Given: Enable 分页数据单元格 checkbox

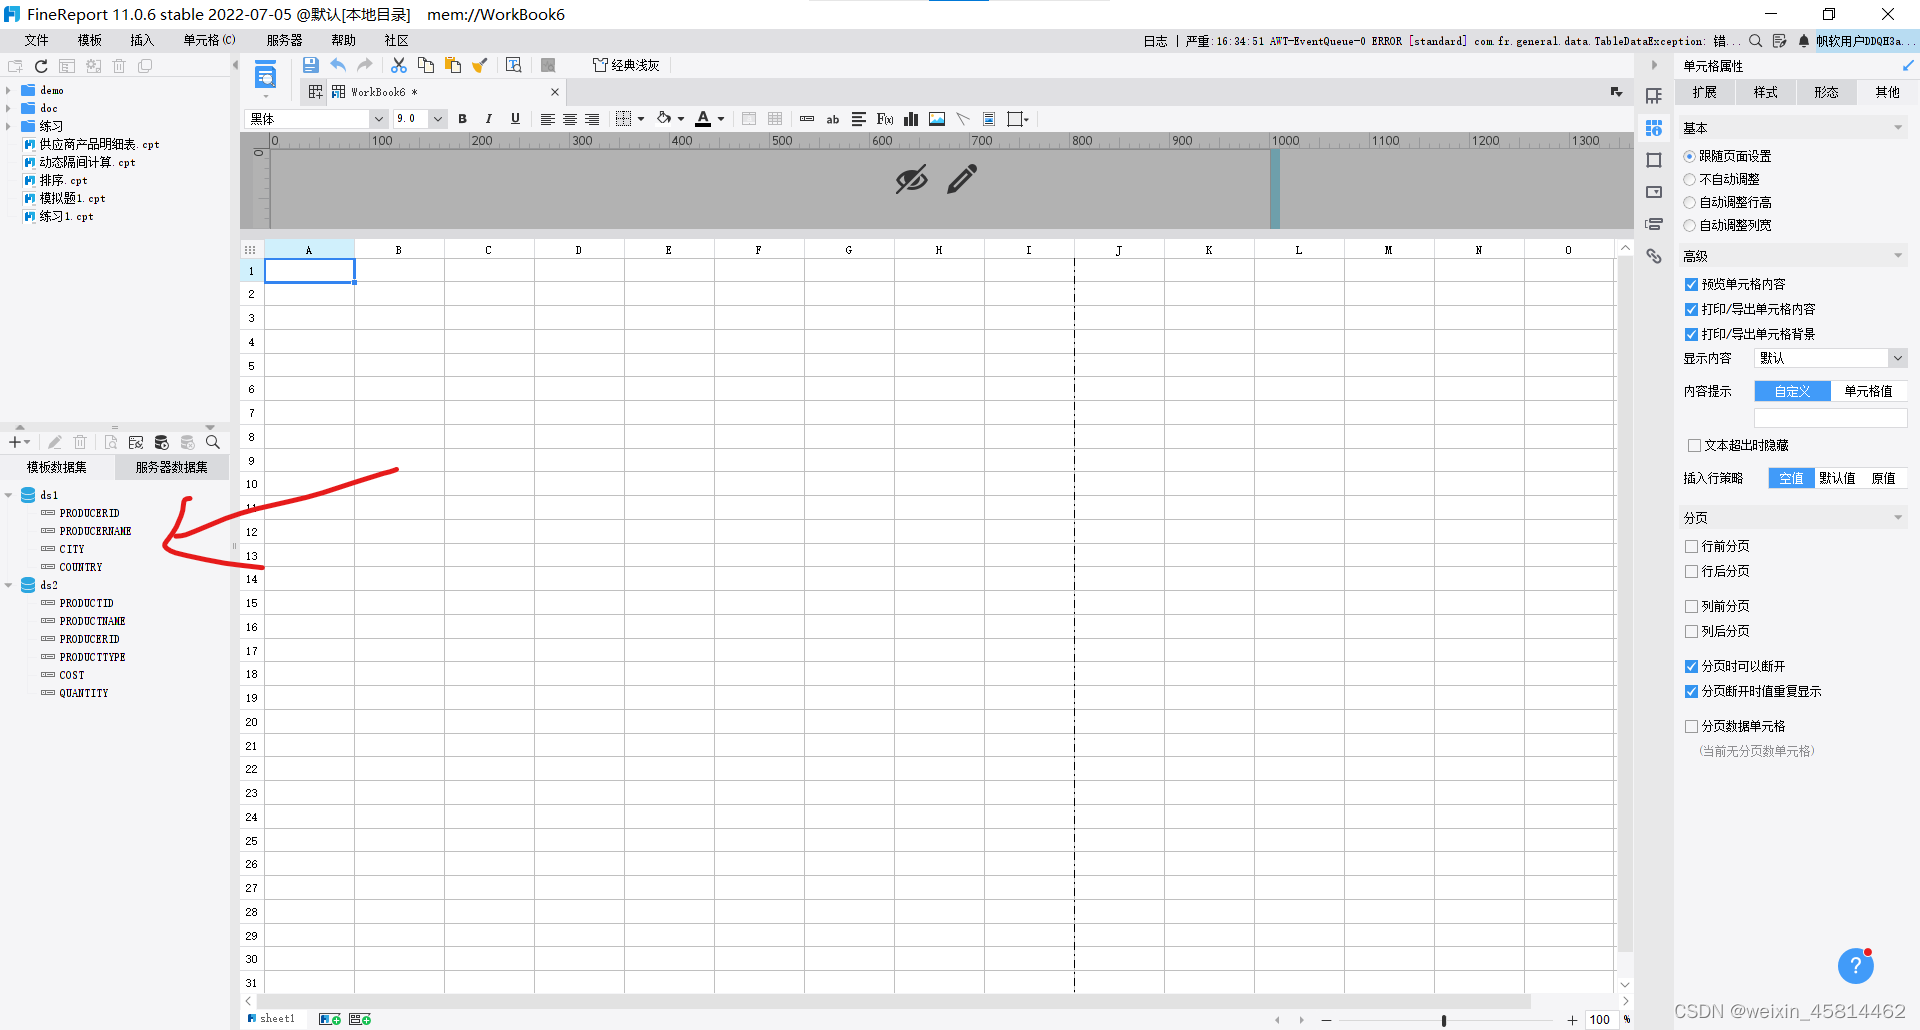Looking at the screenshot, I should point(1691,727).
